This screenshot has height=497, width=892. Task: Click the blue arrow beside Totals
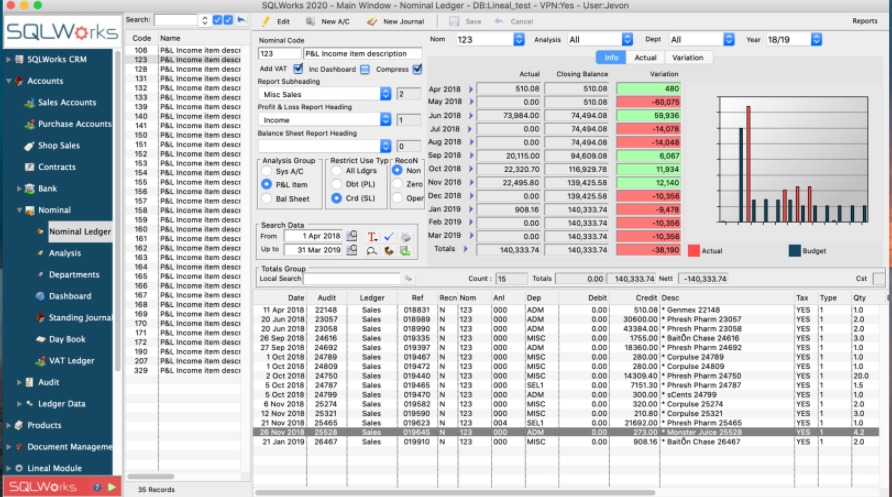(465, 249)
